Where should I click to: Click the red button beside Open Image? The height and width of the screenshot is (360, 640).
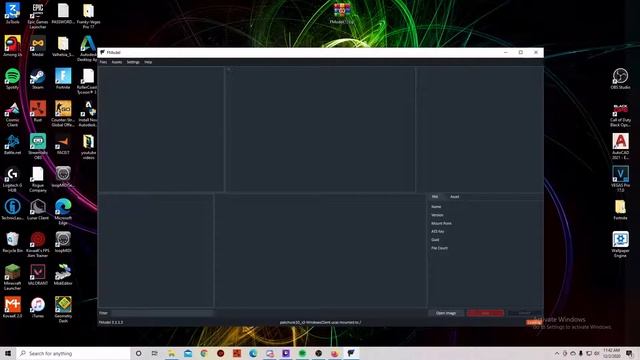pyautogui.click(x=485, y=313)
